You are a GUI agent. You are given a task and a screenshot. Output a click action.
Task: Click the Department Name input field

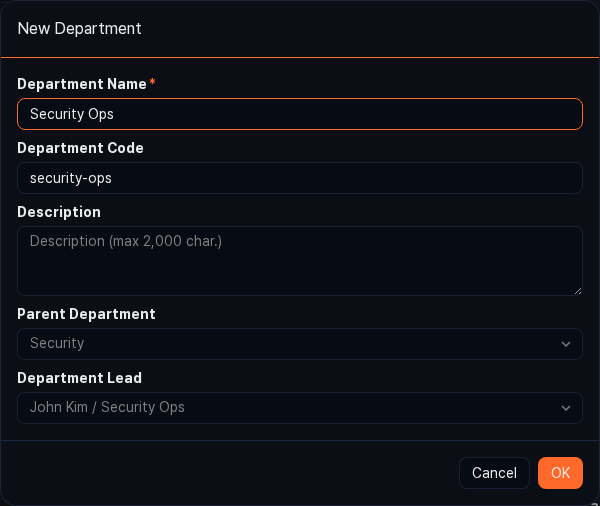pyautogui.click(x=300, y=114)
